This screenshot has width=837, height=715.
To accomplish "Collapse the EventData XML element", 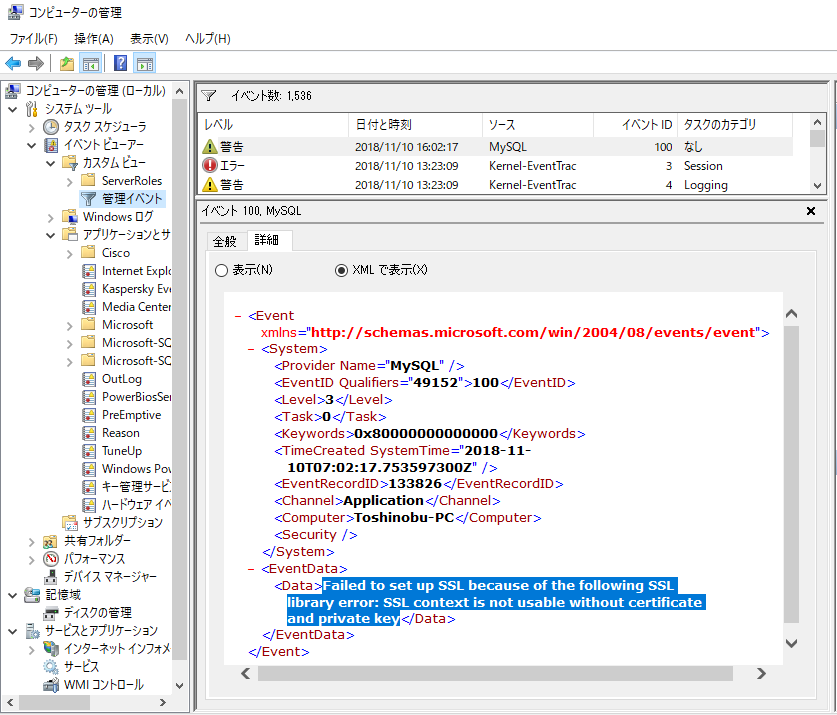I will coord(251,569).
